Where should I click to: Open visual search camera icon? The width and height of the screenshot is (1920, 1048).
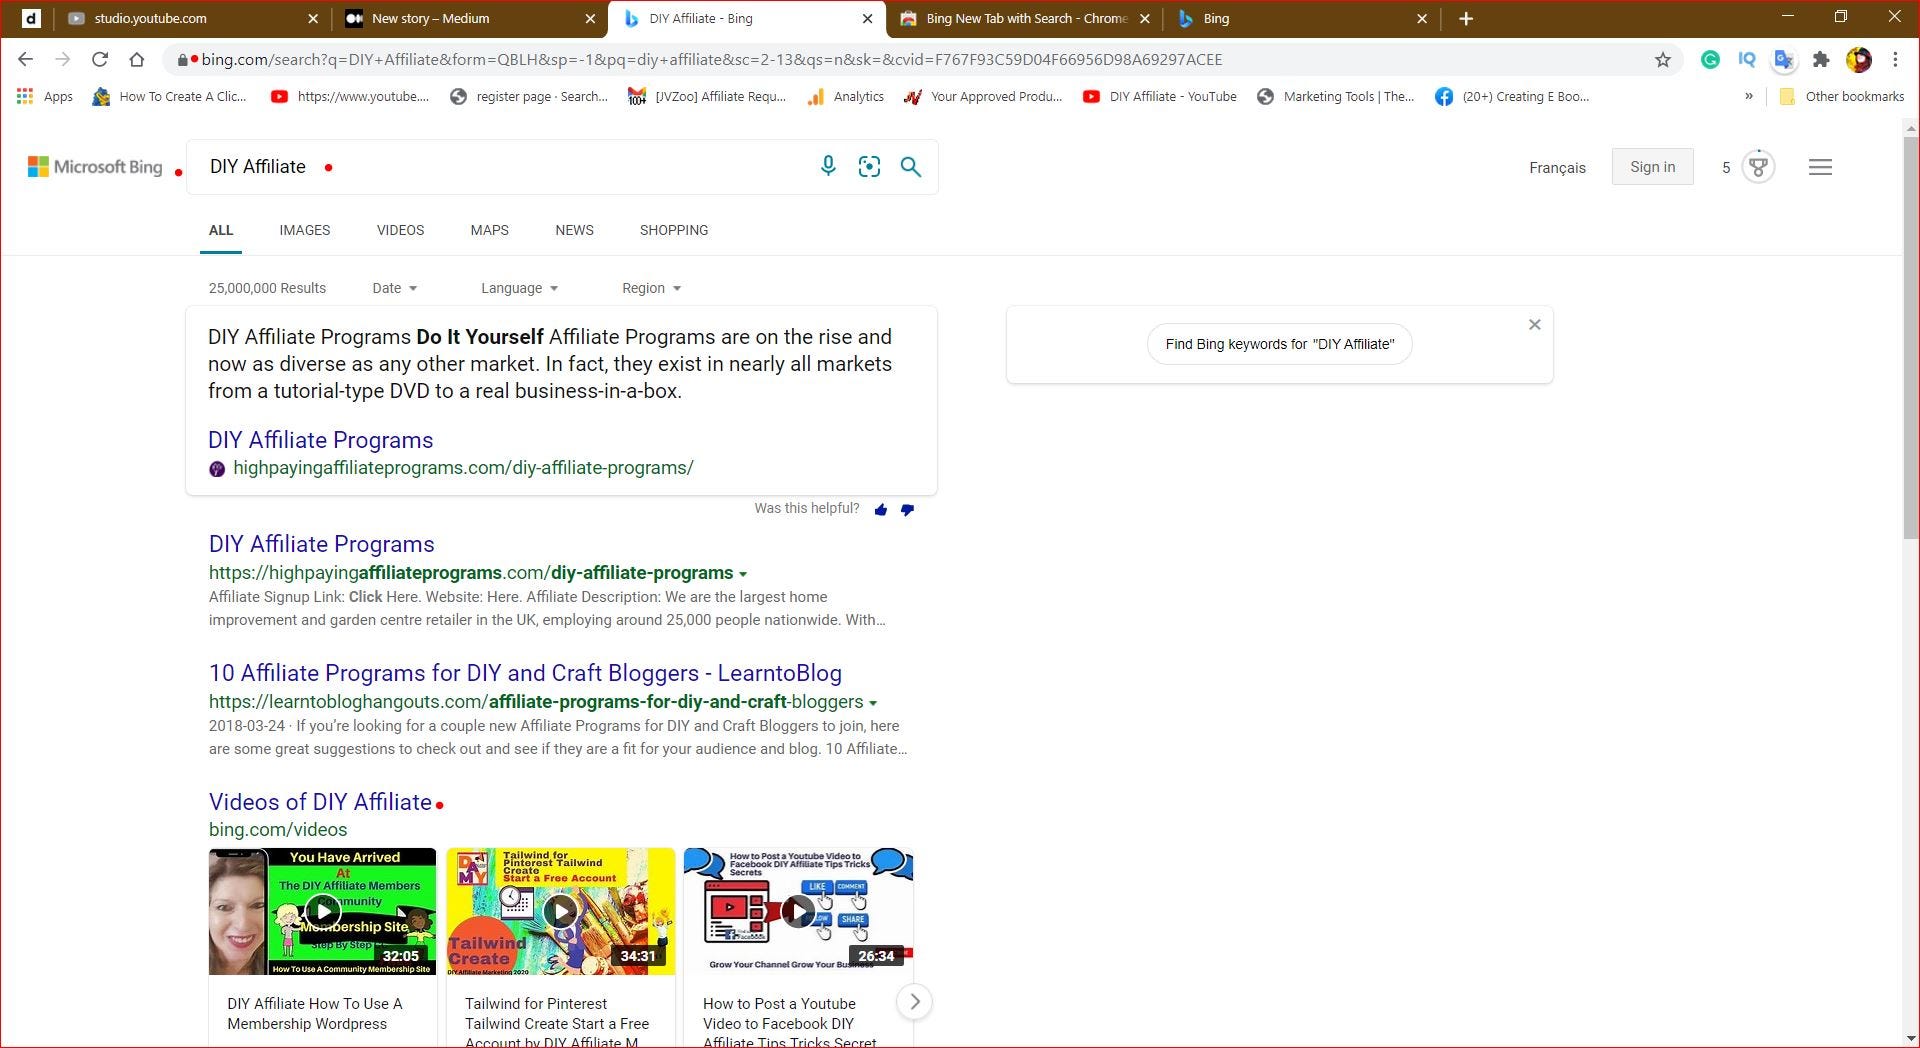point(869,167)
